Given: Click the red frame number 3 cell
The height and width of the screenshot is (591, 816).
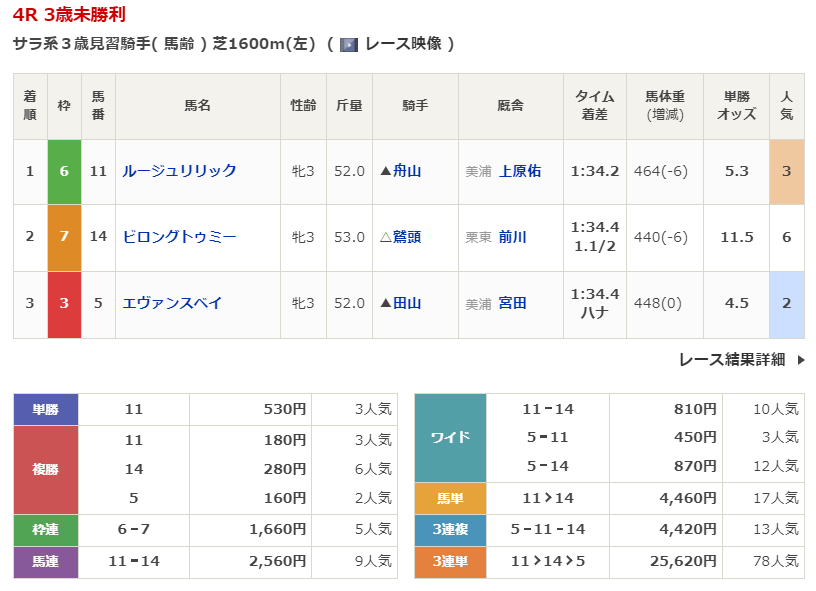Looking at the screenshot, I should (x=64, y=303).
